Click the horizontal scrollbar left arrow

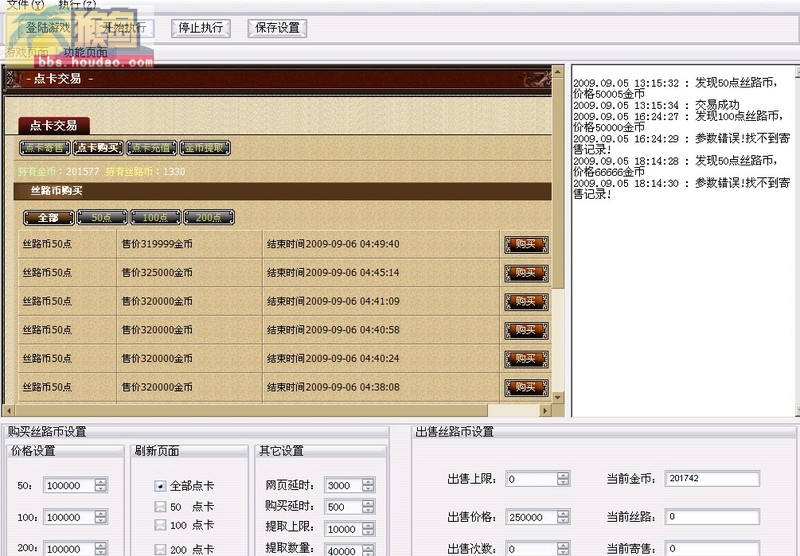click(x=8, y=410)
